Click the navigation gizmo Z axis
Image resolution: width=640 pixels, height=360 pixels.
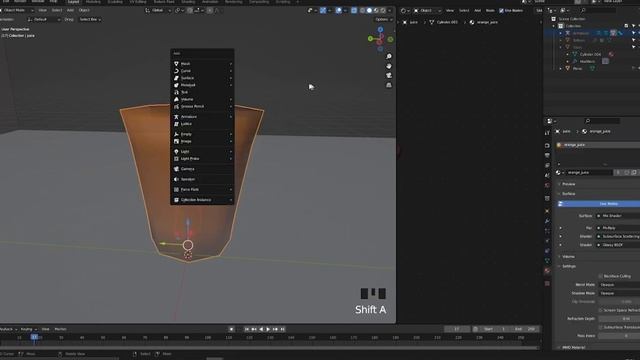pos(380,30)
